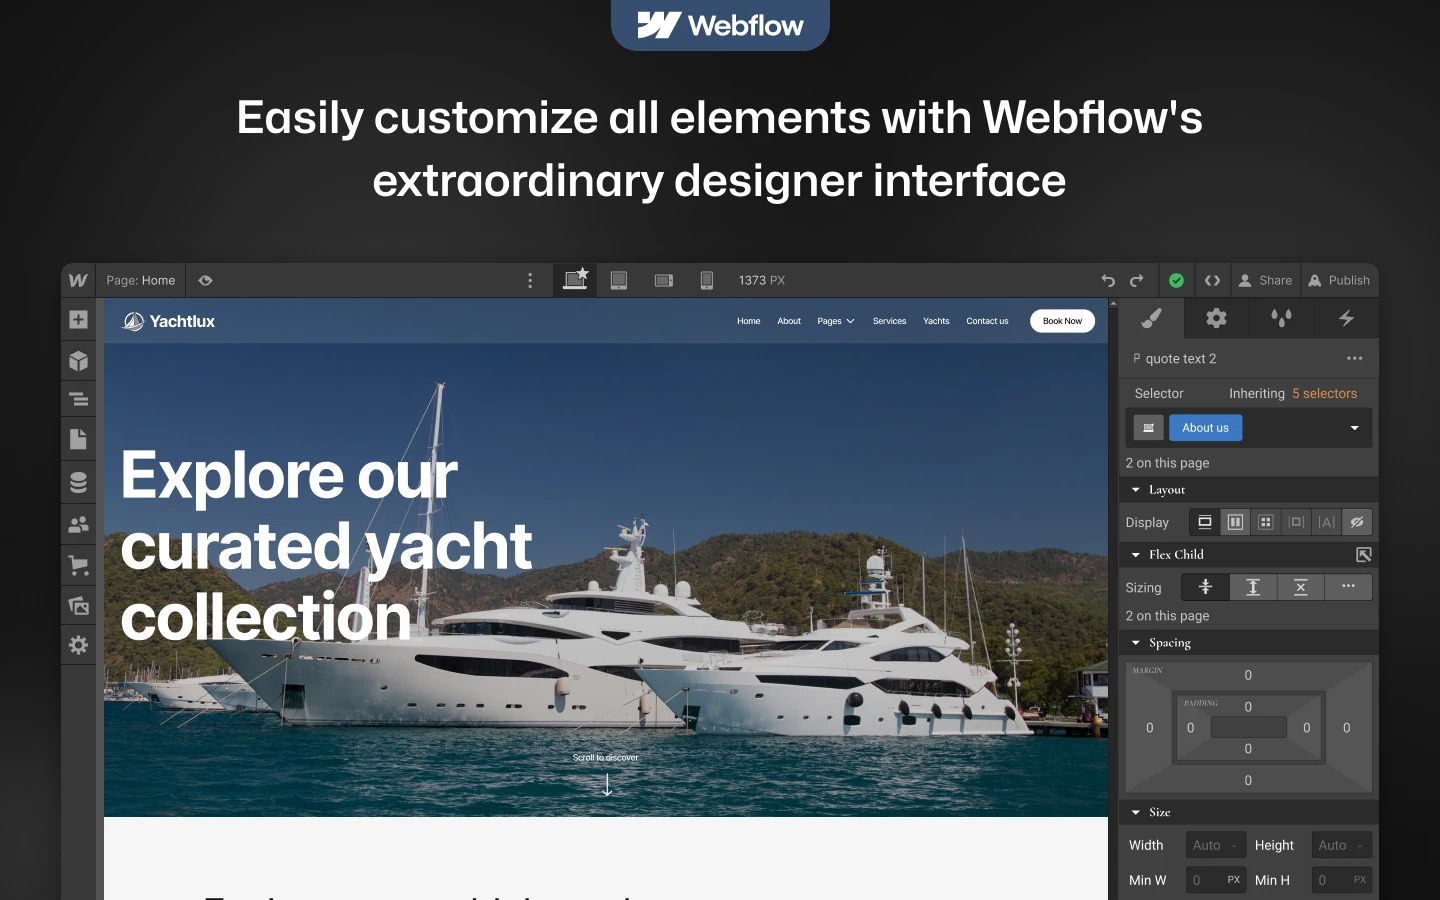
Task: Click the Publish button
Action: 1339,281
